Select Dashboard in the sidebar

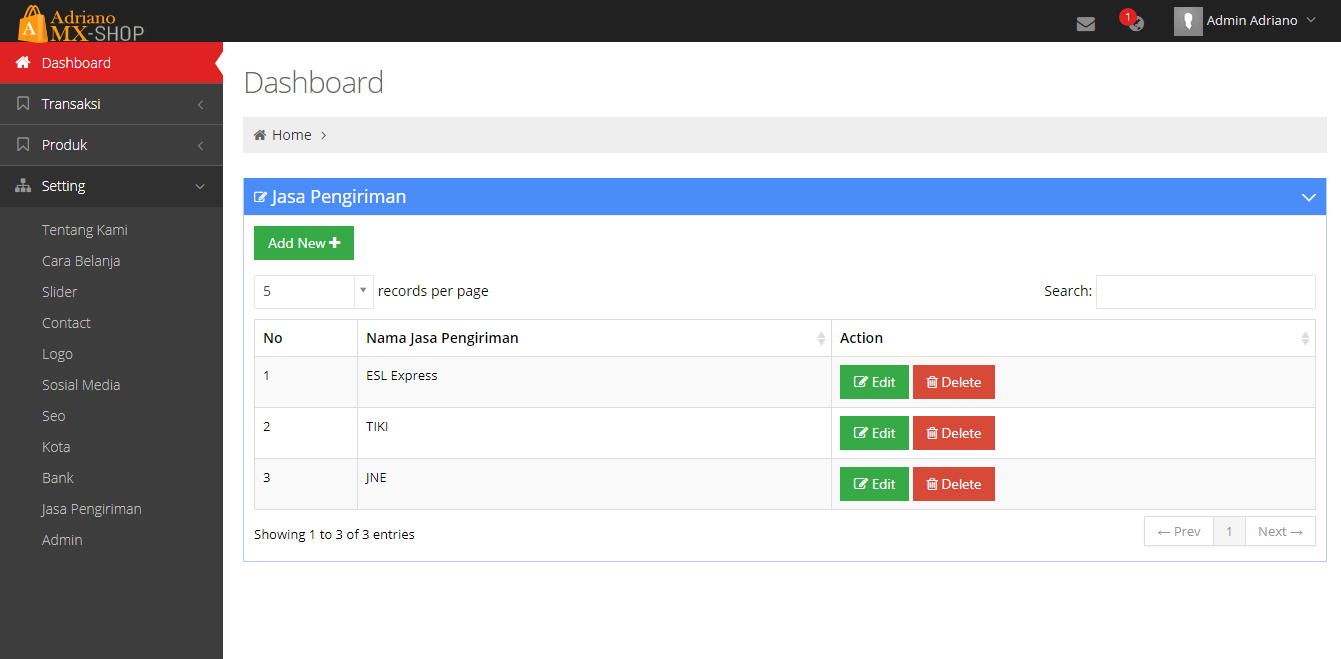(x=76, y=63)
